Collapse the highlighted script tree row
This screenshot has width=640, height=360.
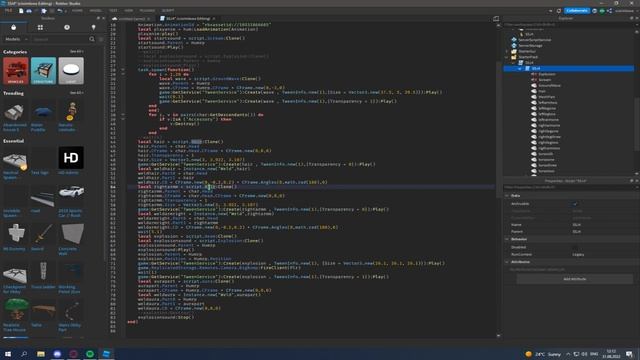pyautogui.click(x=520, y=69)
